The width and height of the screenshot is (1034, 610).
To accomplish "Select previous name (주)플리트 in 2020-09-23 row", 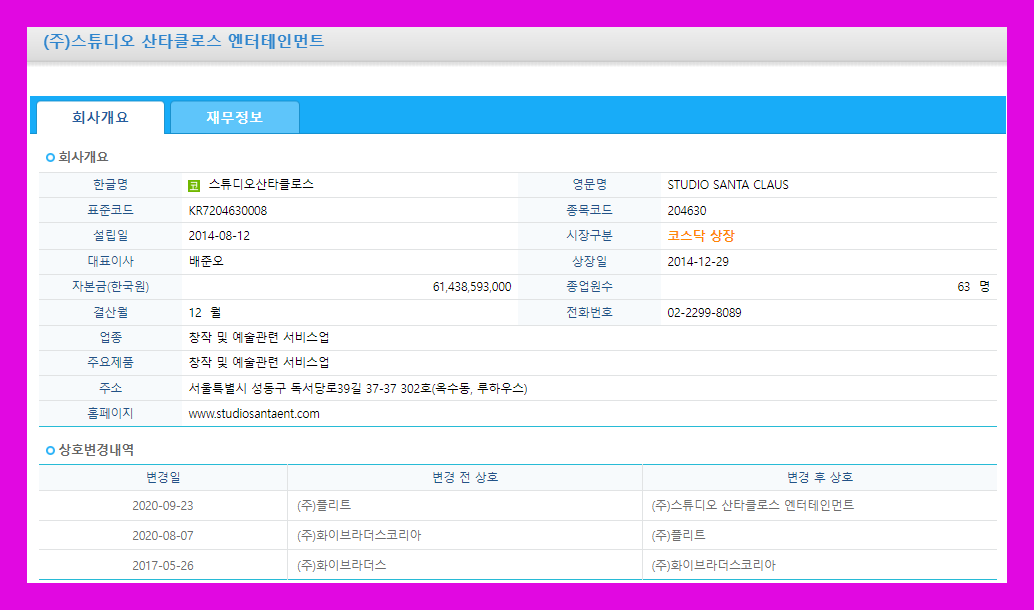I will pyautogui.click(x=324, y=505).
